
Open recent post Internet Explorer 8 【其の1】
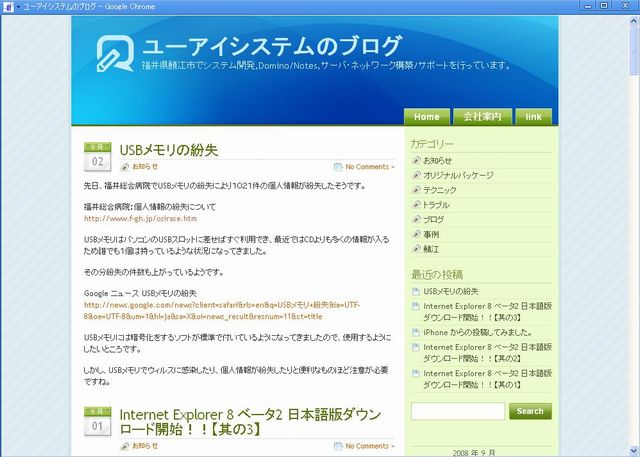(x=487, y=379)
